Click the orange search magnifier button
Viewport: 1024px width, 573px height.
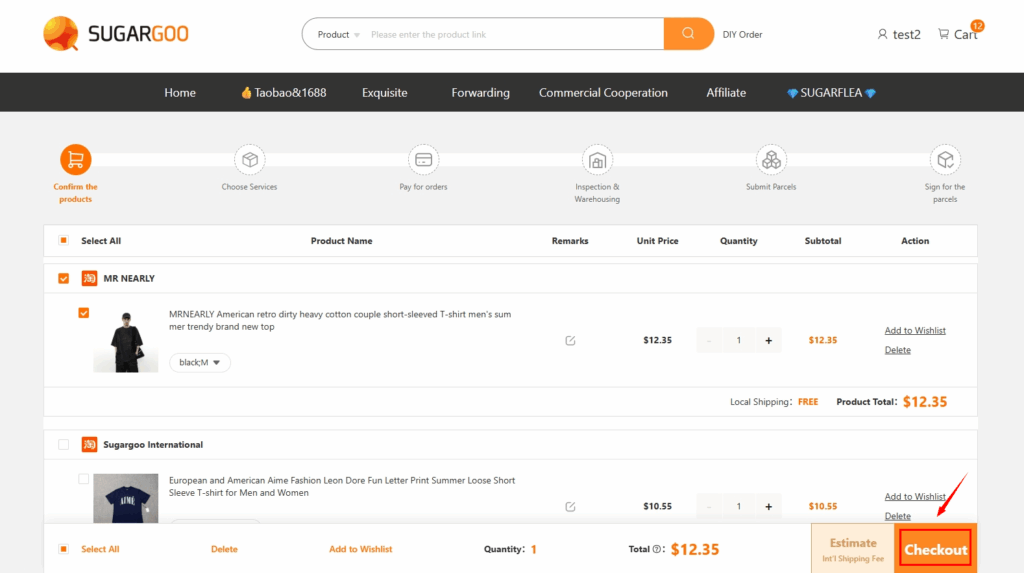(688, 34)
